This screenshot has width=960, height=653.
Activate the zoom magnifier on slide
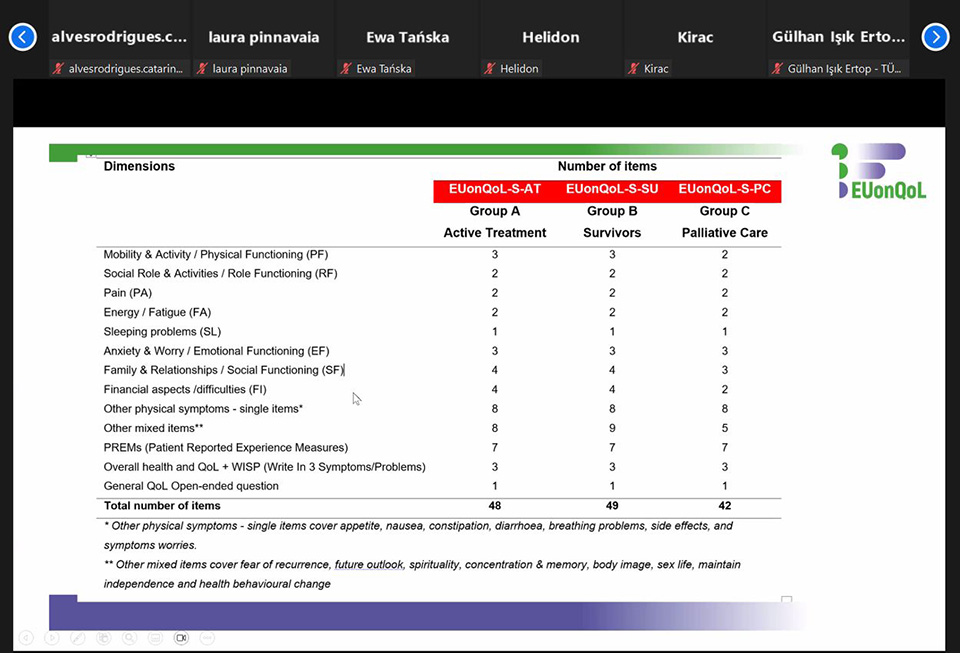point(130,638)
